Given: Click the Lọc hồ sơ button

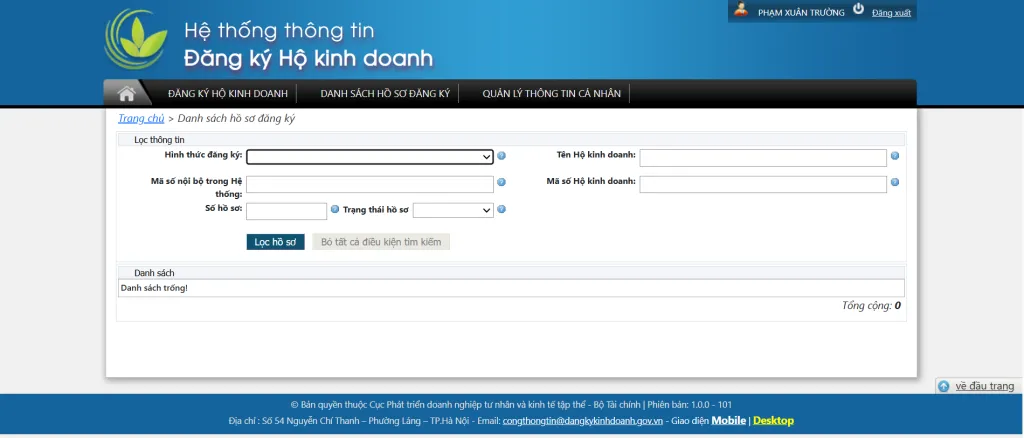Looking at the screenshot, I should (x=275, y=242).
